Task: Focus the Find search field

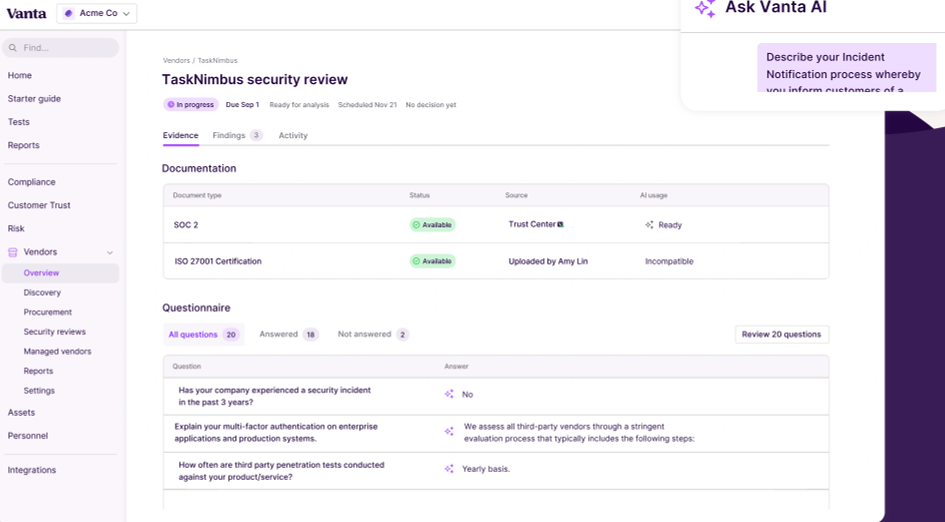Action: tap(65, 48)
